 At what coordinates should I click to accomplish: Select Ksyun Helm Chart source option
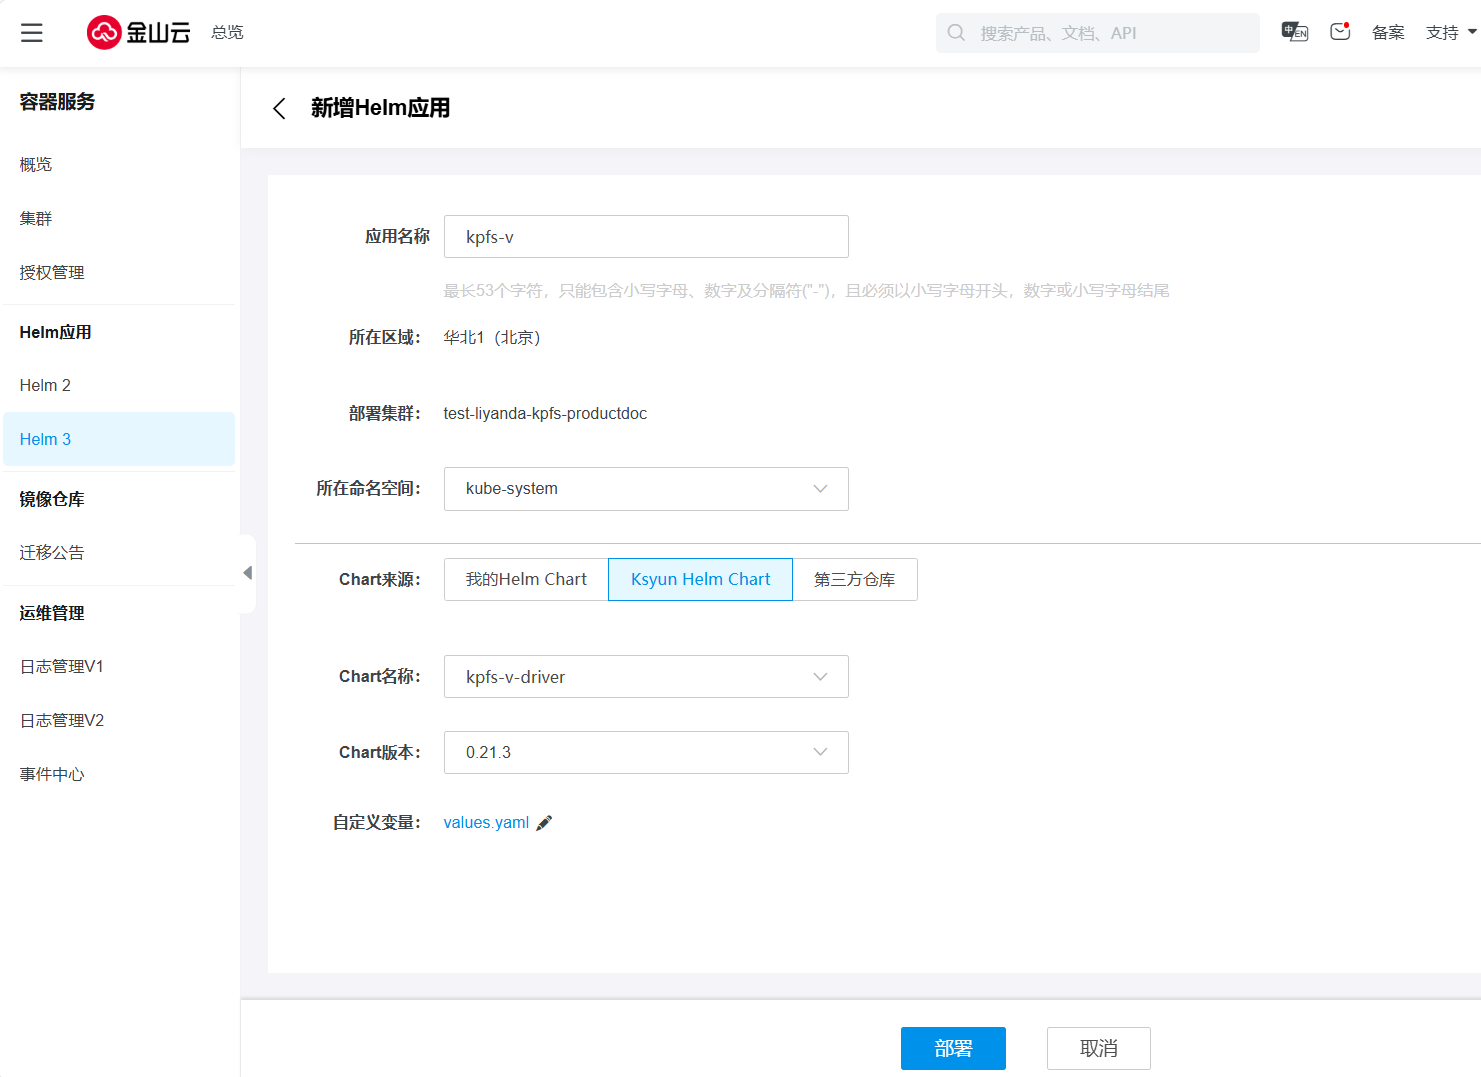coord(700,580)
